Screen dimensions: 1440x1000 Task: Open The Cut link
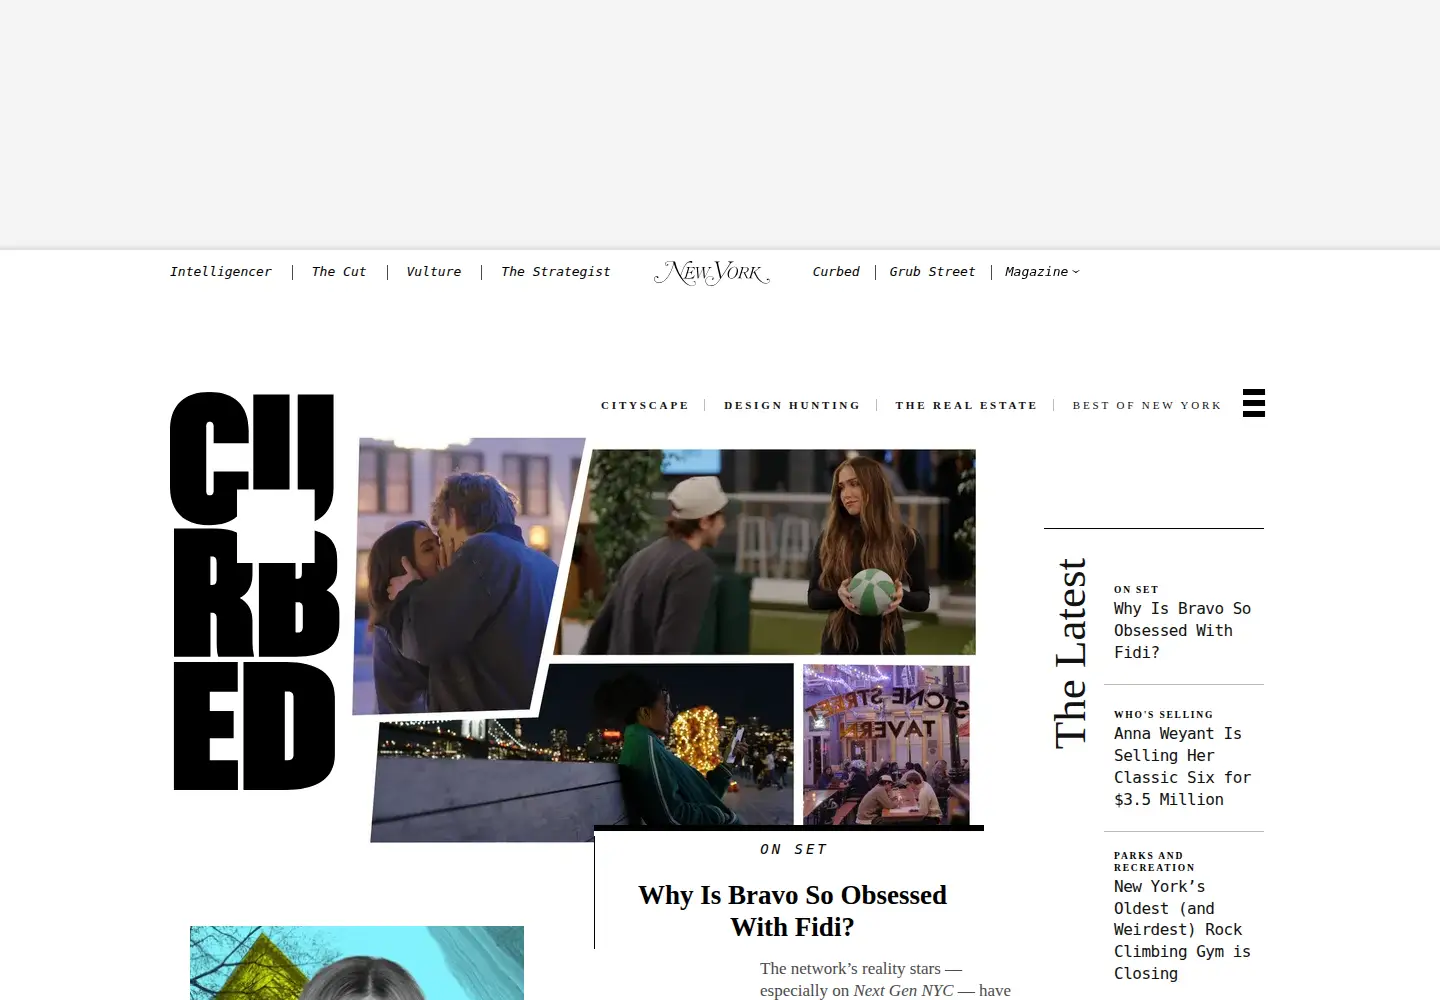tap(339, 272)
